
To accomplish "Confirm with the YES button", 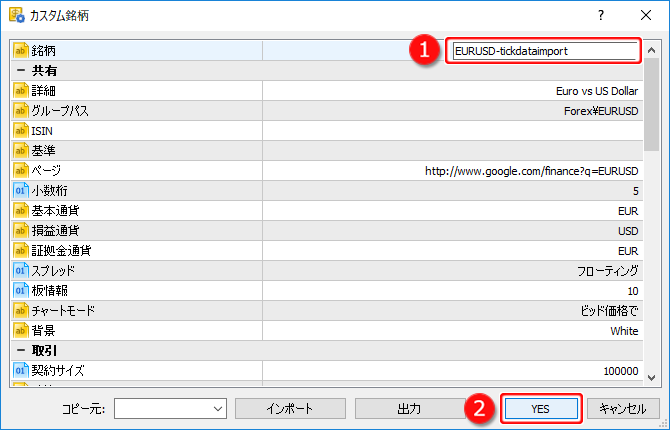I will click(539, 409).
